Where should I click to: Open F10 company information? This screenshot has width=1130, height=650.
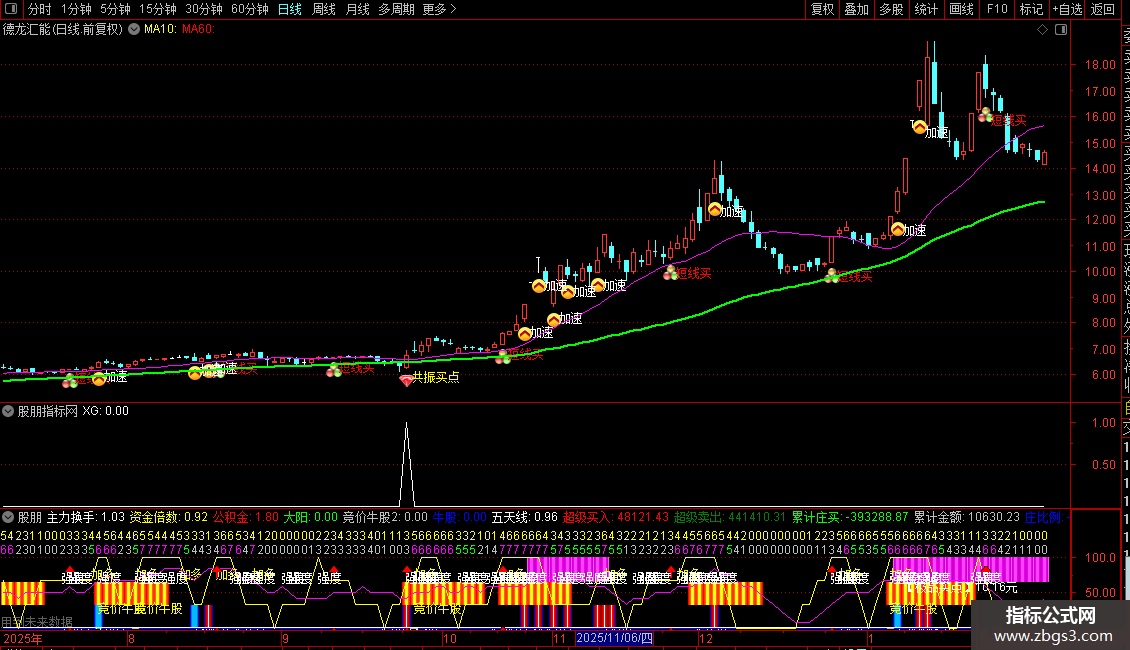coord(997,9)
